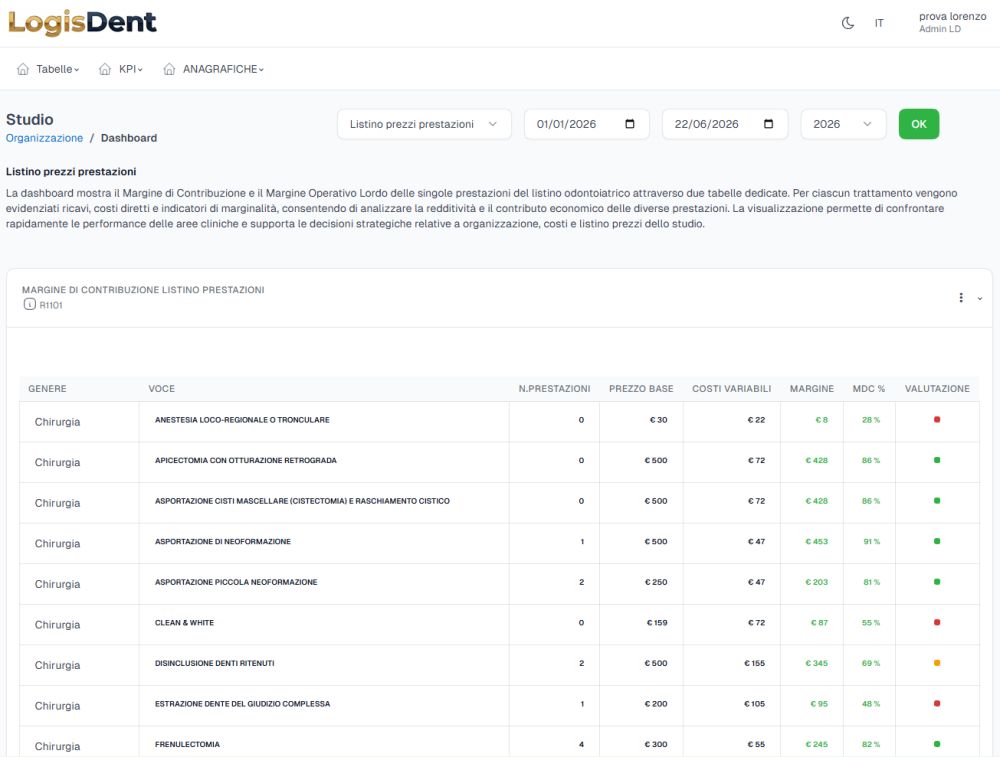
Task: Click the € 30 base price
Action: pos(658,420)
